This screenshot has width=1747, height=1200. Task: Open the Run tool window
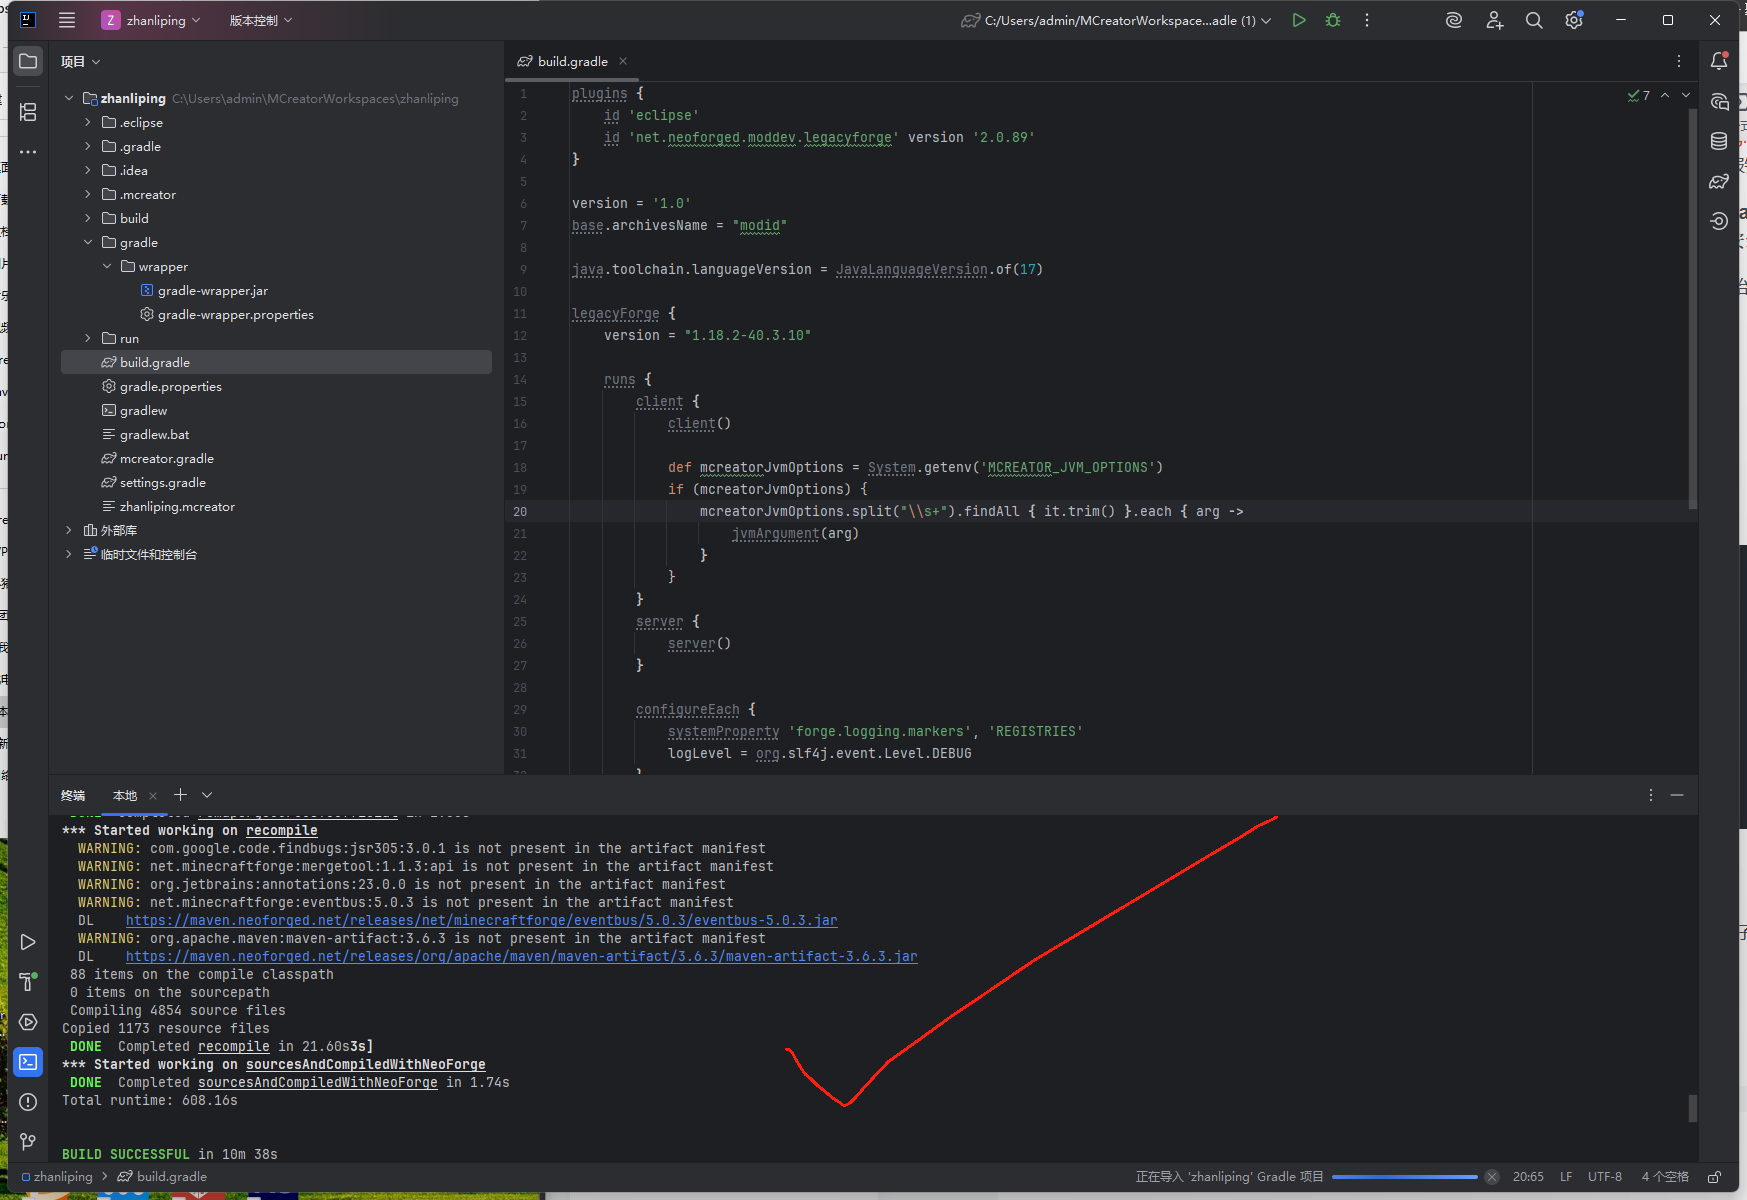coord(28,942)
